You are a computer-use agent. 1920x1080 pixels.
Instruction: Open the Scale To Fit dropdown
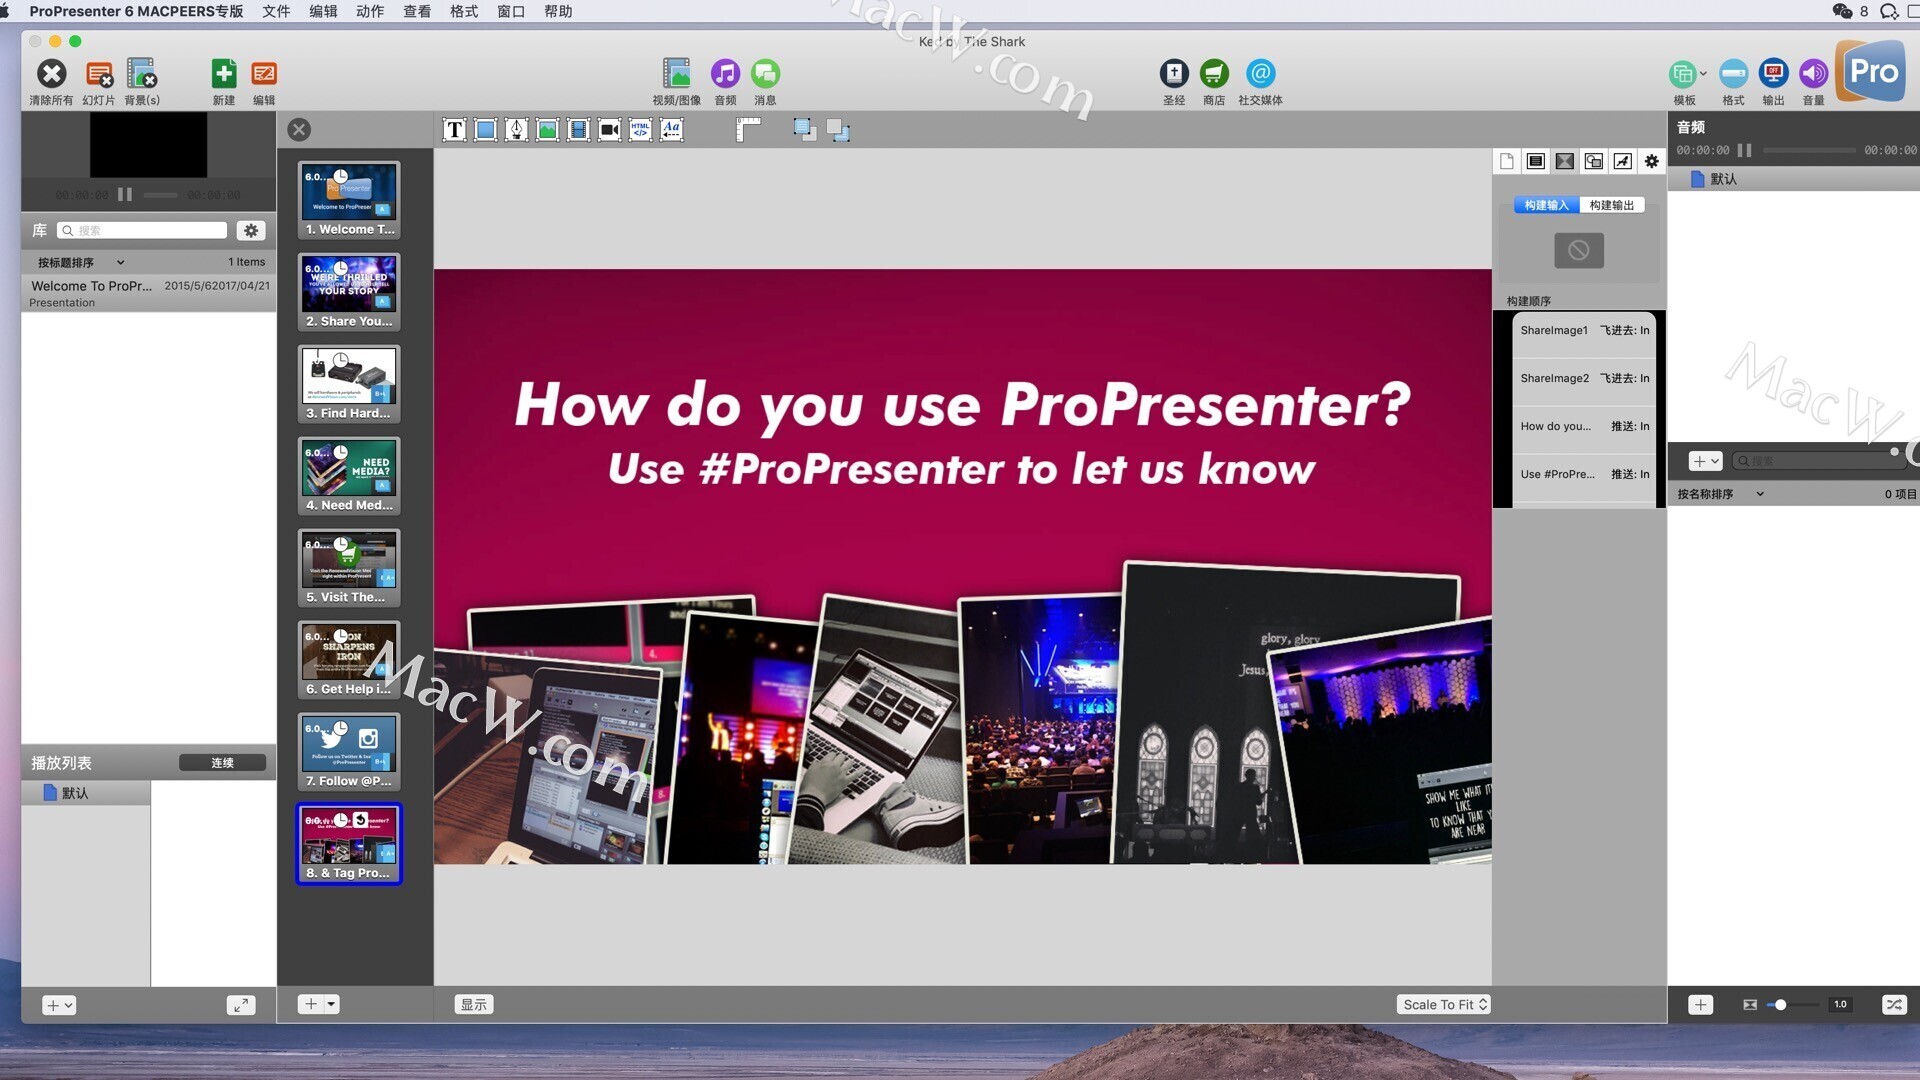point(1444,1005)
